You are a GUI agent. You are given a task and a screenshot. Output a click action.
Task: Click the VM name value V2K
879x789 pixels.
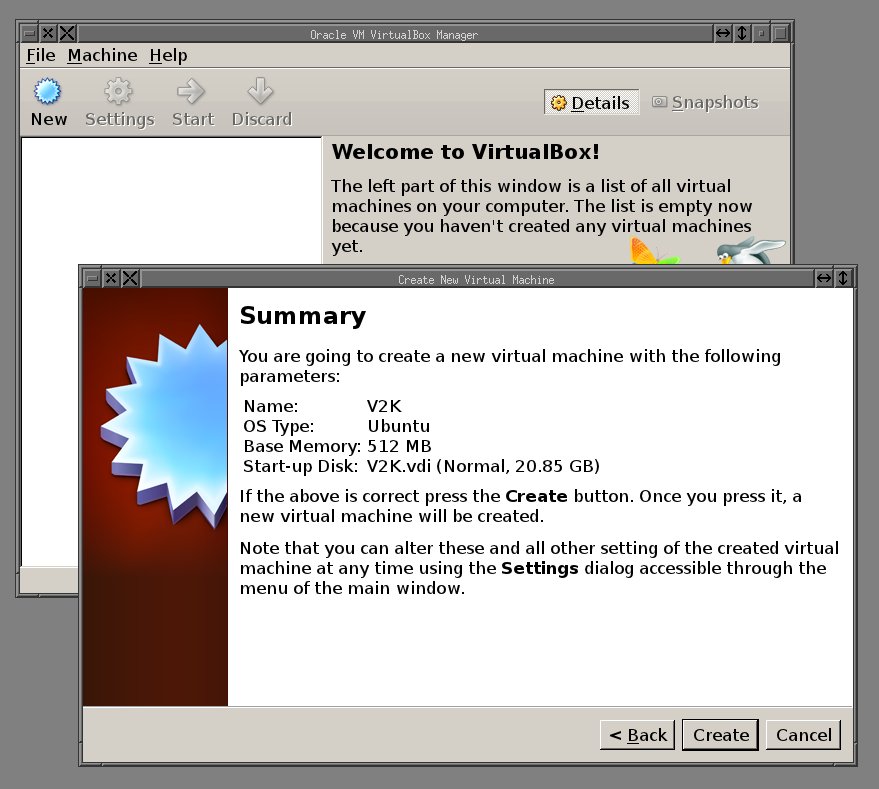384,406
